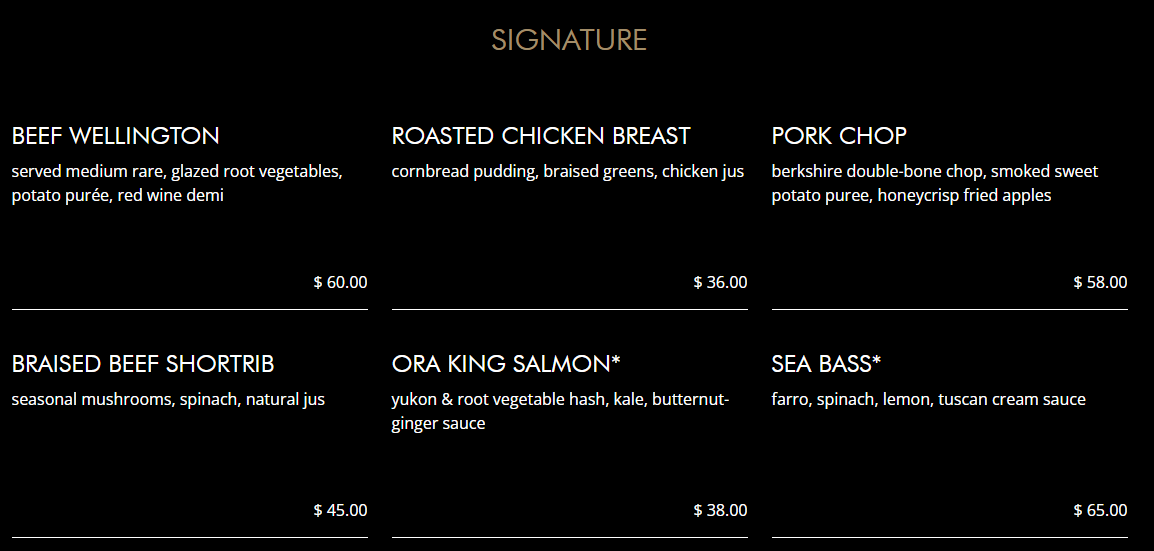1154x551 pixels.
Task: Open the Ora King Salmon item
Action: click(506, 364)
